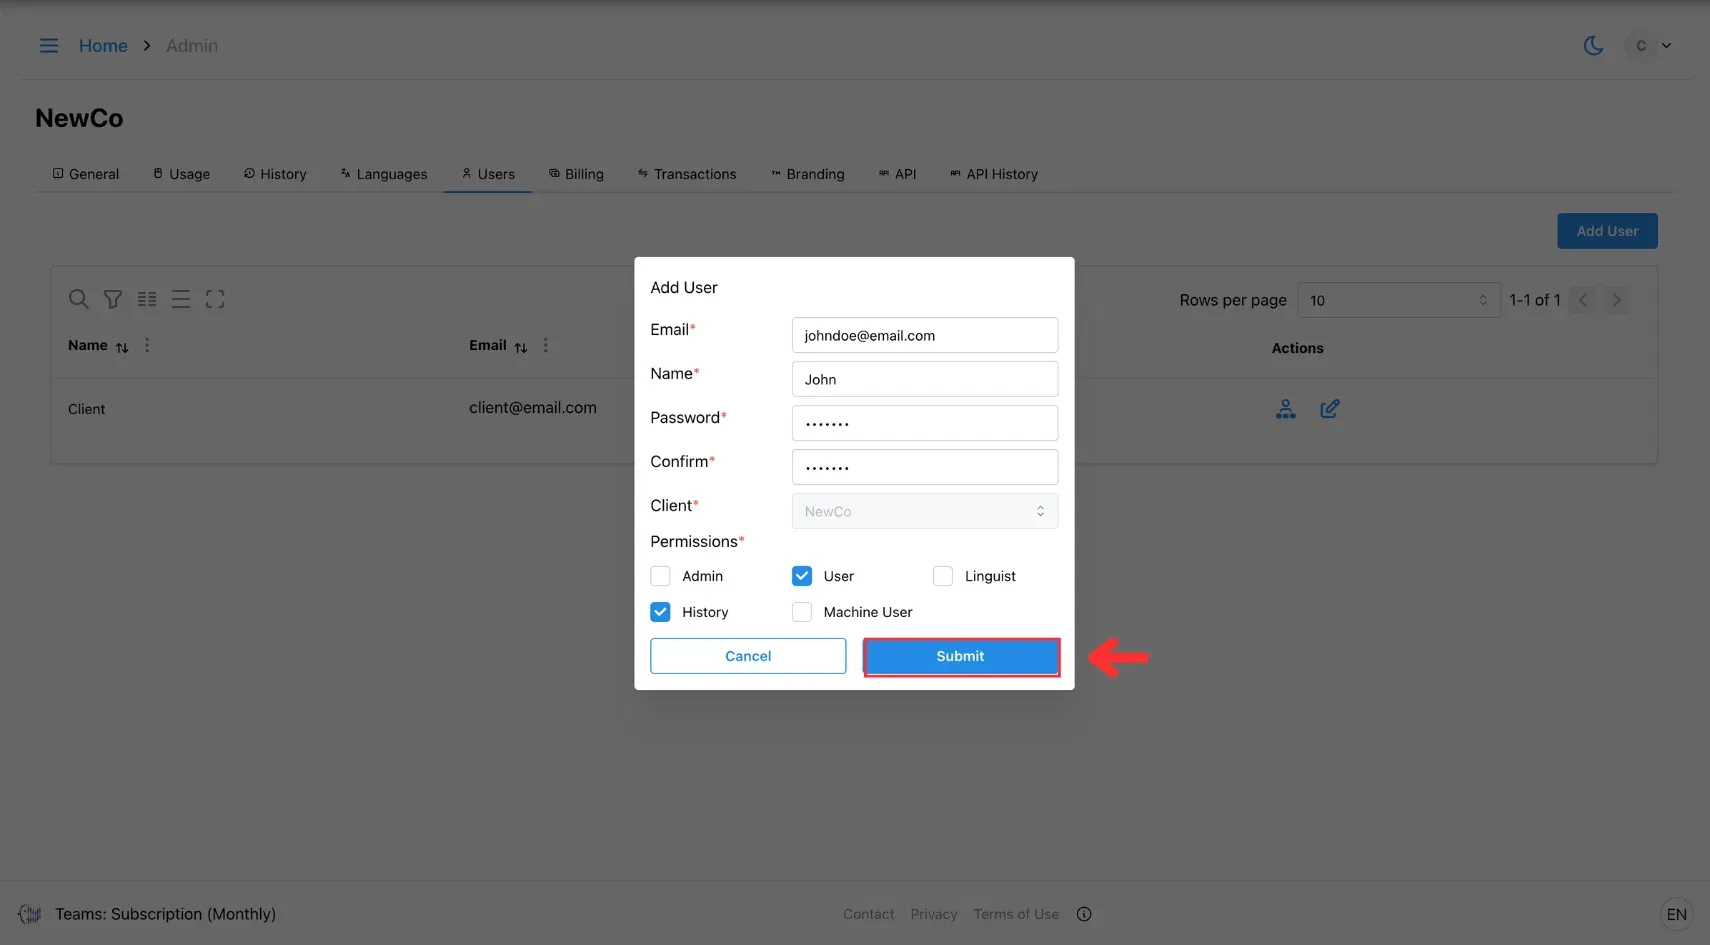Image resolution: width=1710 pixels, height=945 pixels.
Task: Switch to the Usage tab
Action: (x=181, y=174)
